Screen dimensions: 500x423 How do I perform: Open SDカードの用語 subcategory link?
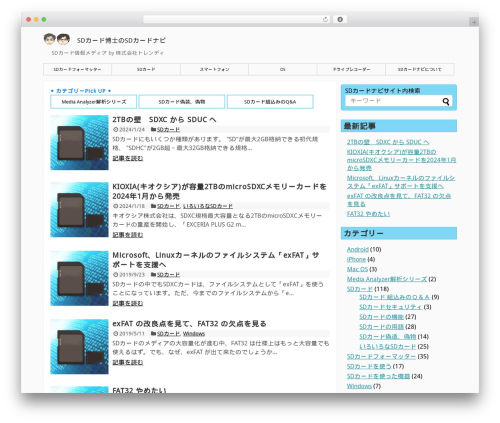click(381, 327)
